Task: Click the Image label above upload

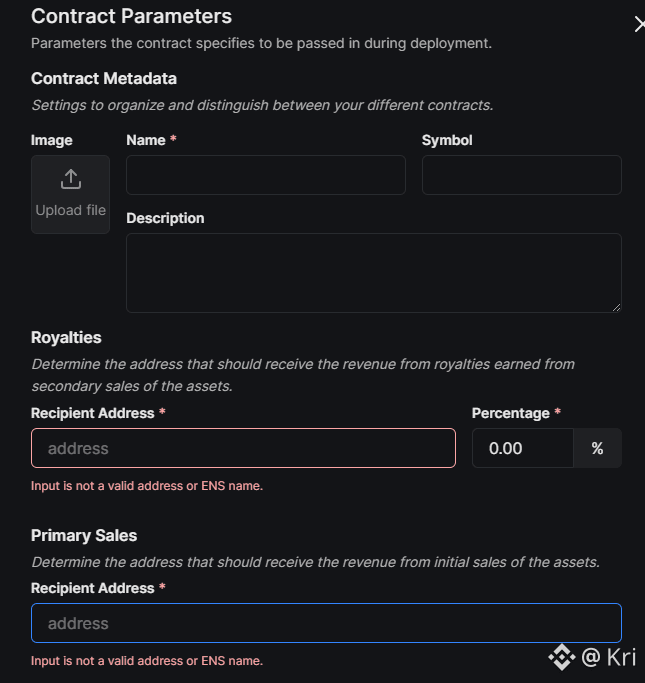Action: (52, 140)
